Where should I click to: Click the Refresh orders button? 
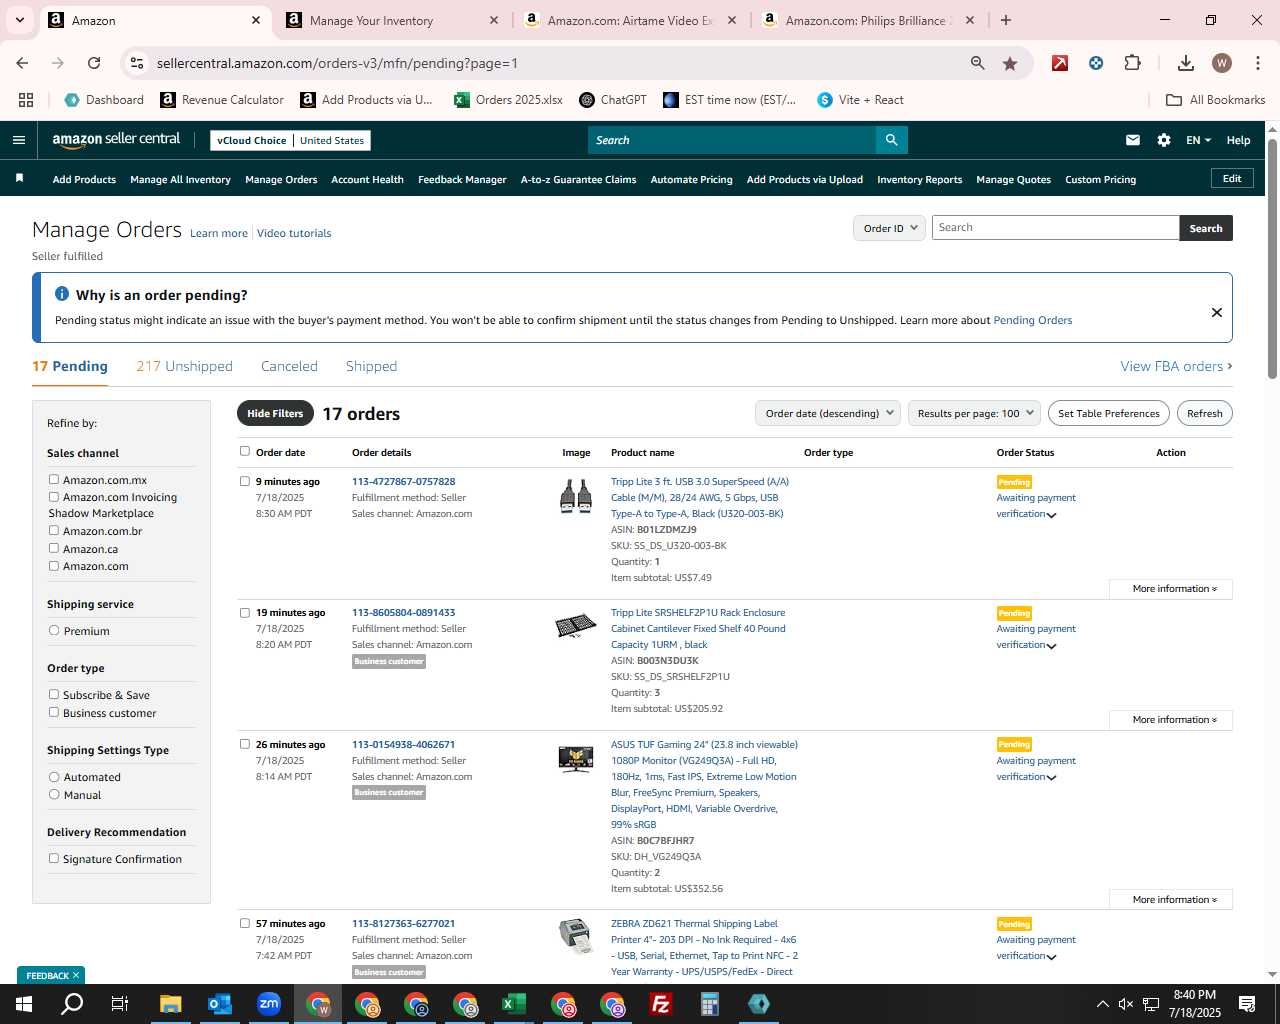1204,413
